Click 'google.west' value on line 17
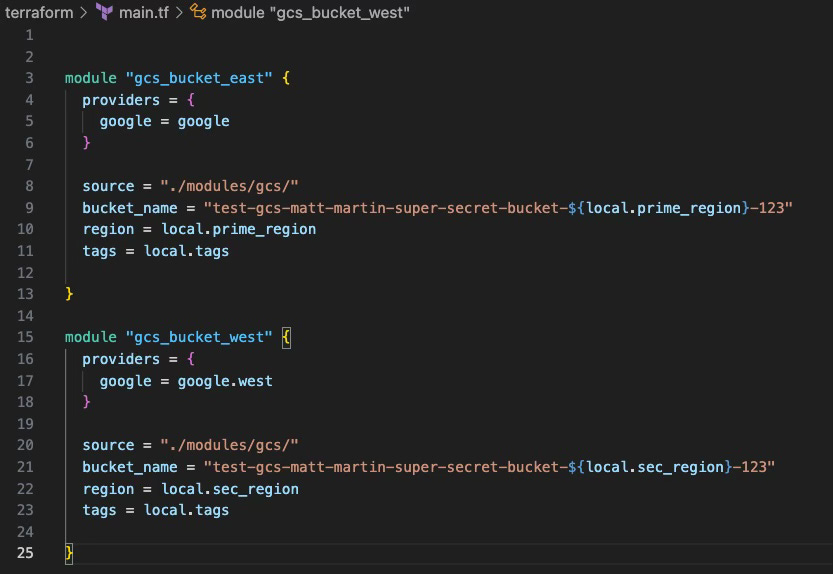 [225, 381]
